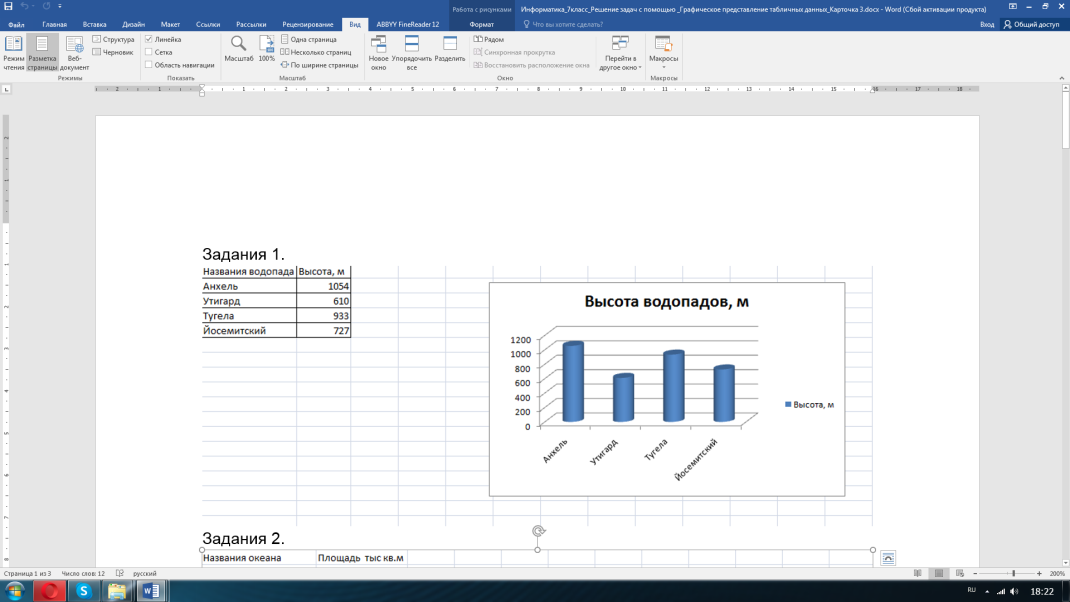Open the File tab
Image resolution: width=1070 pixels, height=602 pixels.
coord(16,25)
